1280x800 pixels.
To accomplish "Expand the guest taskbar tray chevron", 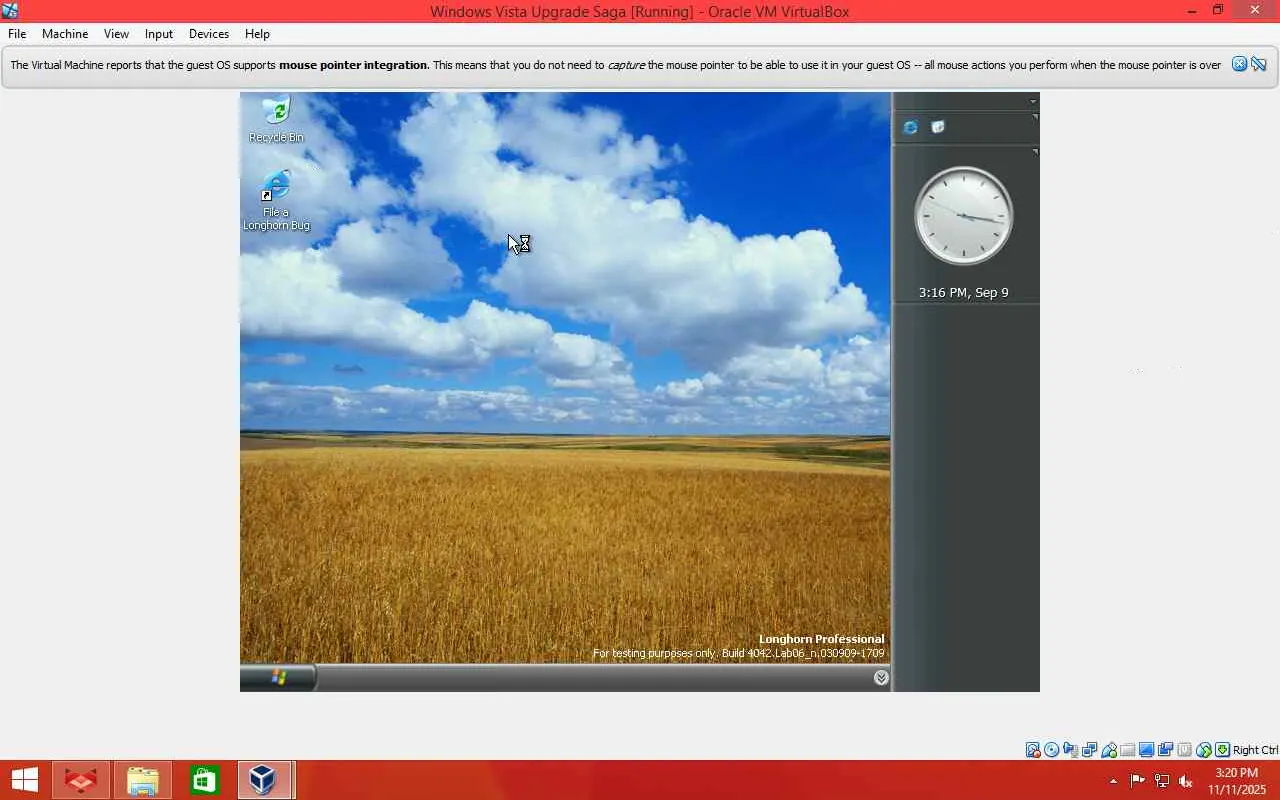I will 881,677.
